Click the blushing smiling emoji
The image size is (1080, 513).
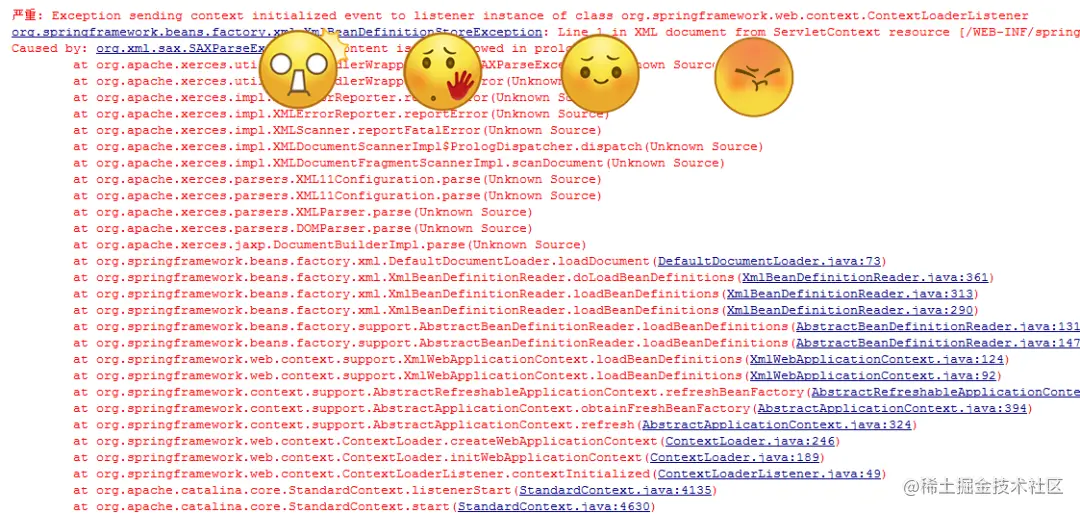coord(600,73)
